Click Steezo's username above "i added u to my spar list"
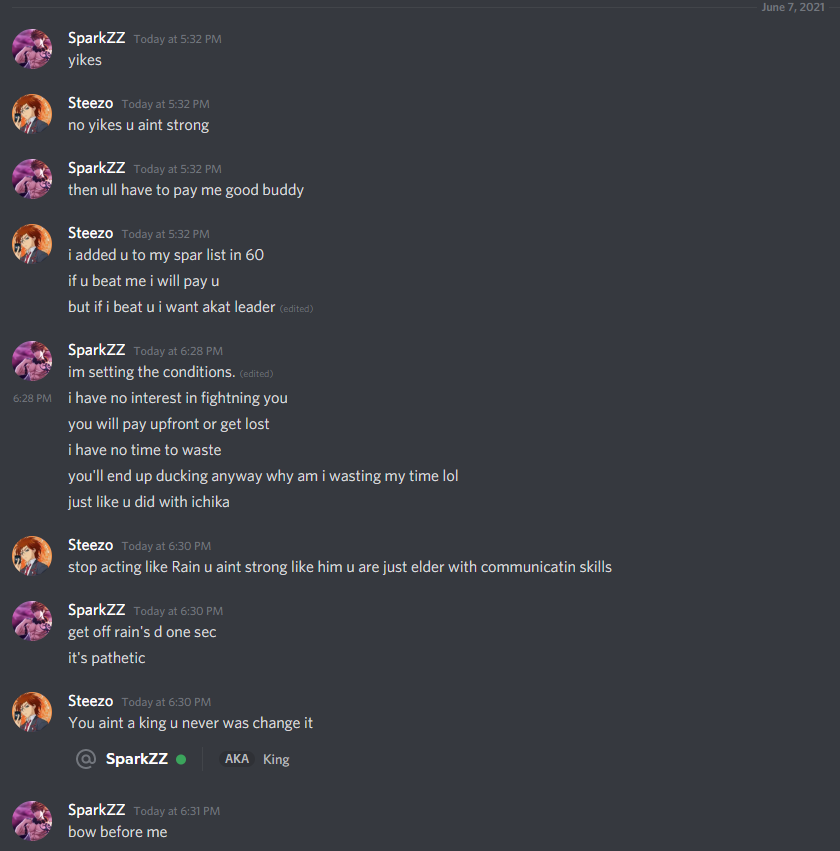Screen dimensions: 840x851 coord(90,233)
